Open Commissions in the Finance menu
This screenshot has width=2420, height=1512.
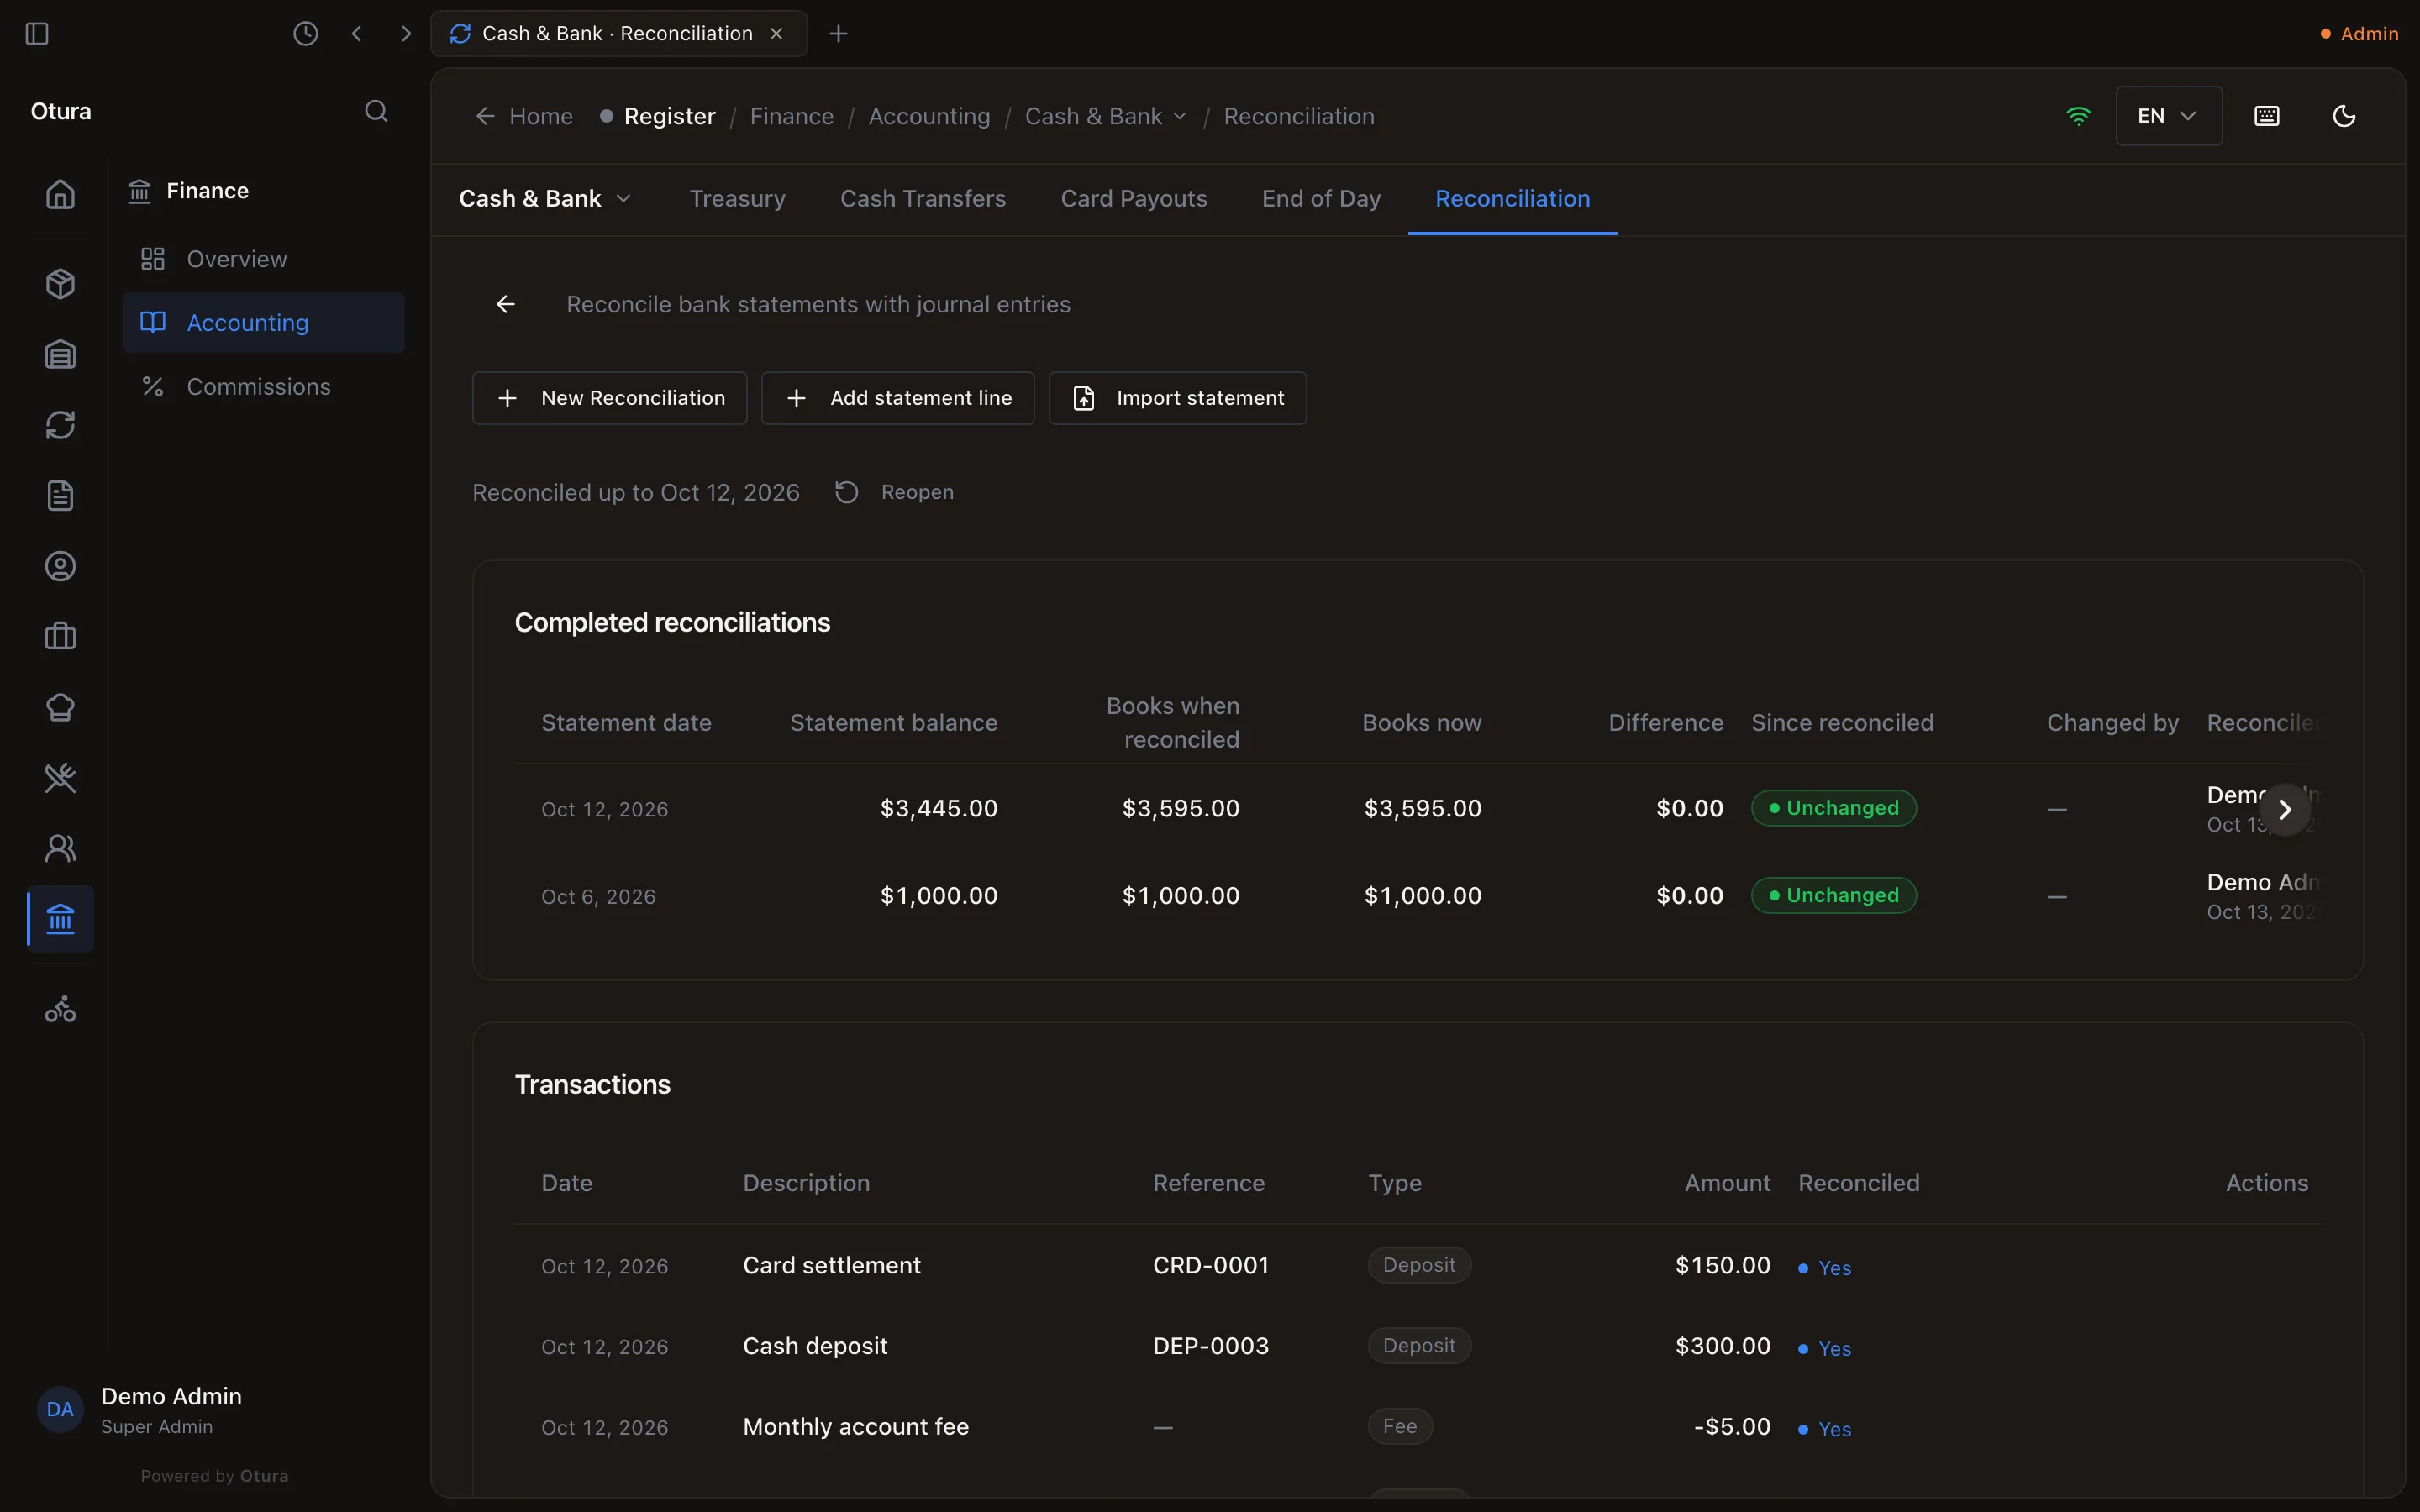(x=263, y=387)
